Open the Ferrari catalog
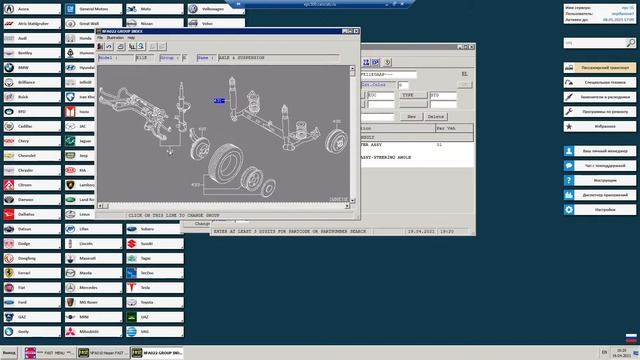The image size is (640, 360). (x=32, y=273)
